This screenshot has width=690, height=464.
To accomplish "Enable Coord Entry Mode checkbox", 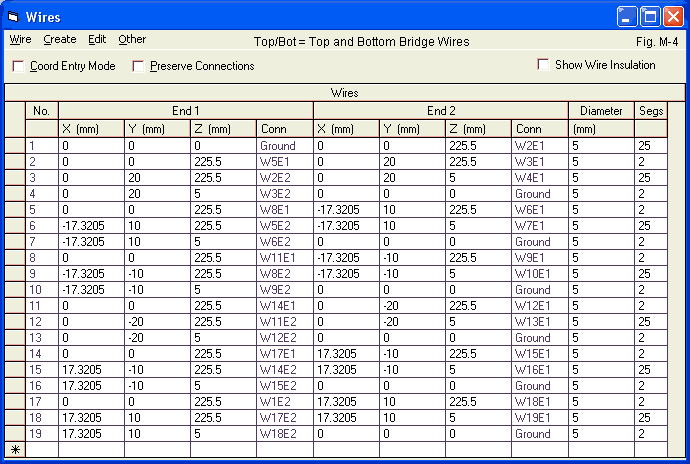I will click(18, 66).
